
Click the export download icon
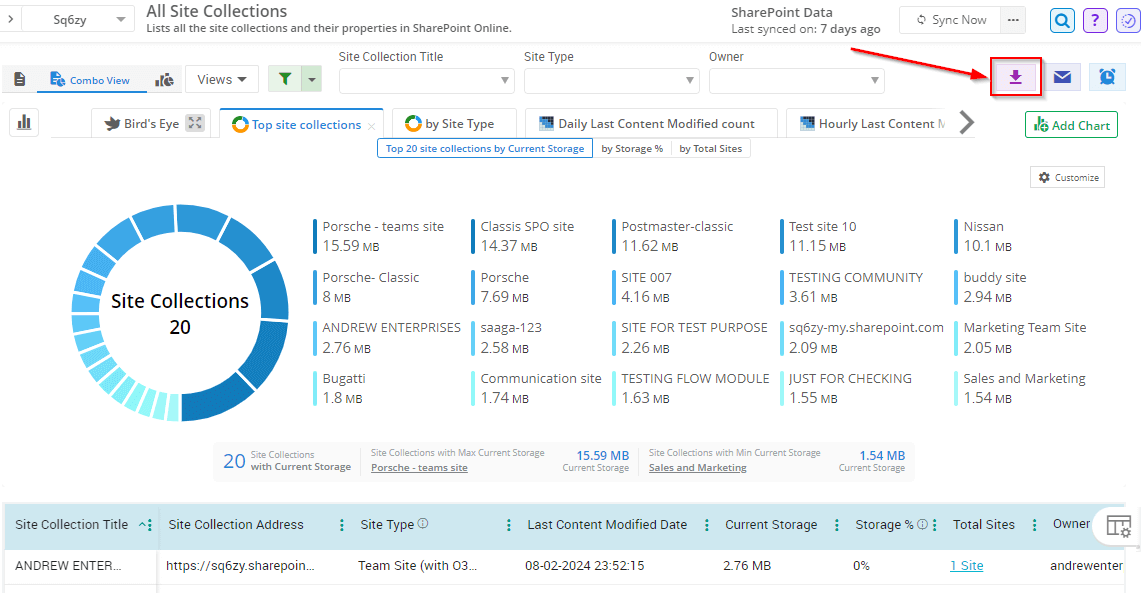coord(1015,77)
